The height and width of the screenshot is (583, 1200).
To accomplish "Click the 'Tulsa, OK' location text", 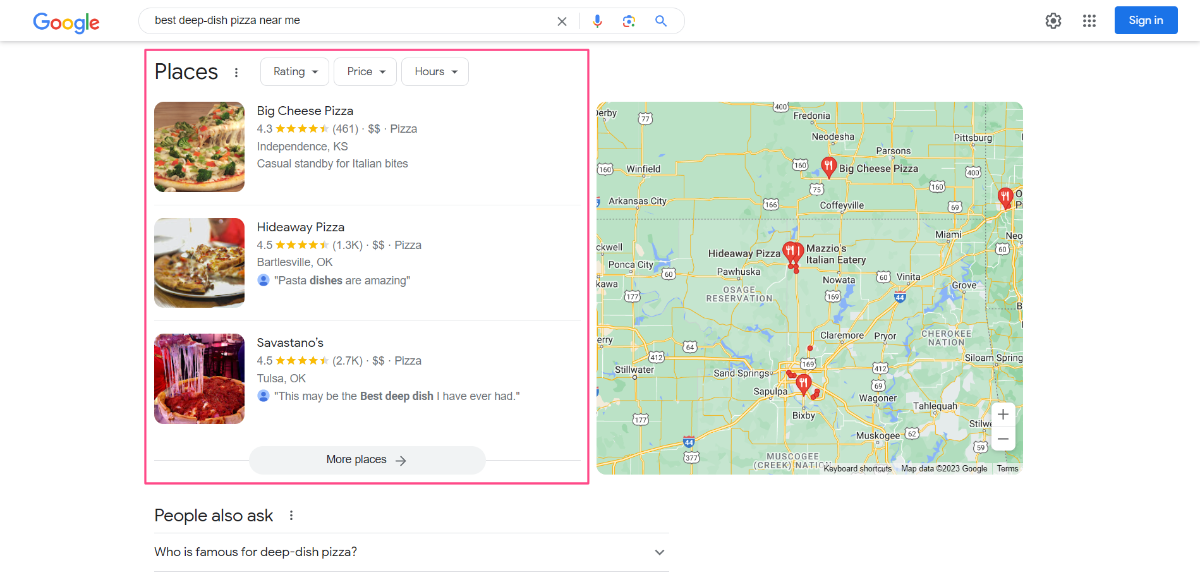I will (282, 379).
